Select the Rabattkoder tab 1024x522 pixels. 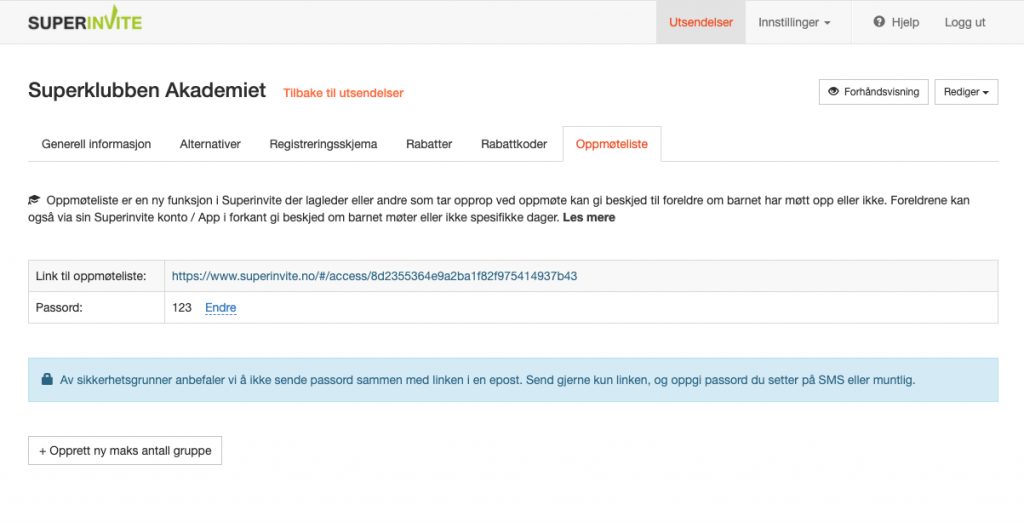(x=514, y=144)
